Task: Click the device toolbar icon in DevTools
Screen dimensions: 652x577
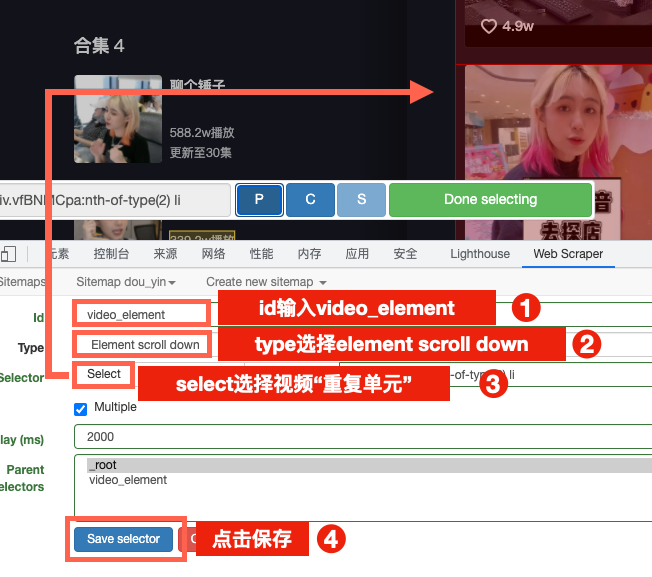Action: [x=9, y=254]
